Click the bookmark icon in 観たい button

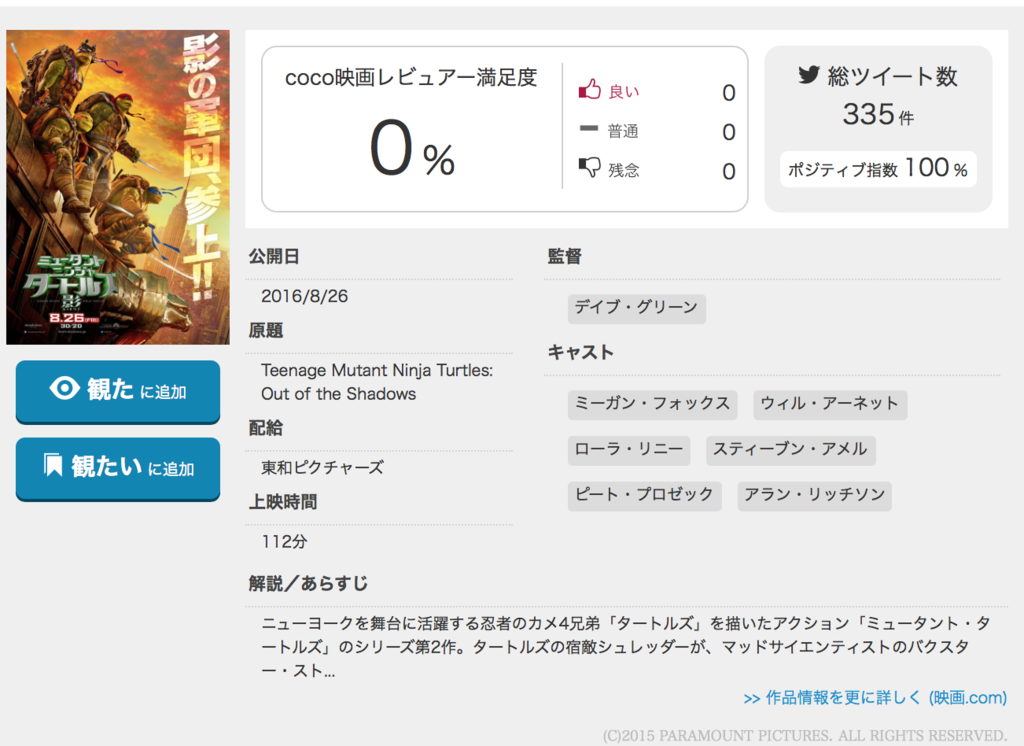pyautogui.click(x=53, y=465)
